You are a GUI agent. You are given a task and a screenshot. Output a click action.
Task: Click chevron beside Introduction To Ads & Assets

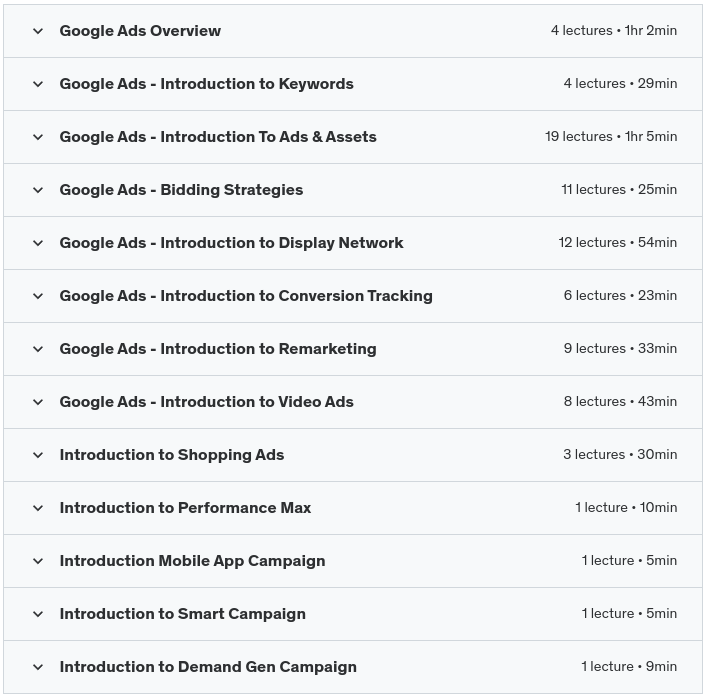[38, 137]
